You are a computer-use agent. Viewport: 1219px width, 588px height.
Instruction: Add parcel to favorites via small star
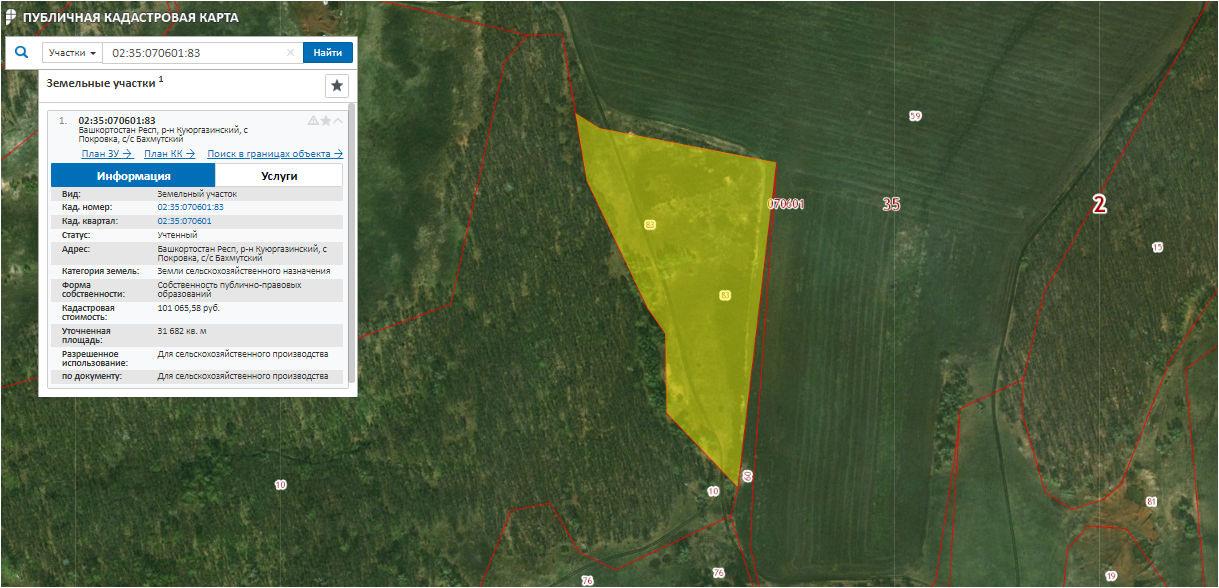(x=326, y=121)
